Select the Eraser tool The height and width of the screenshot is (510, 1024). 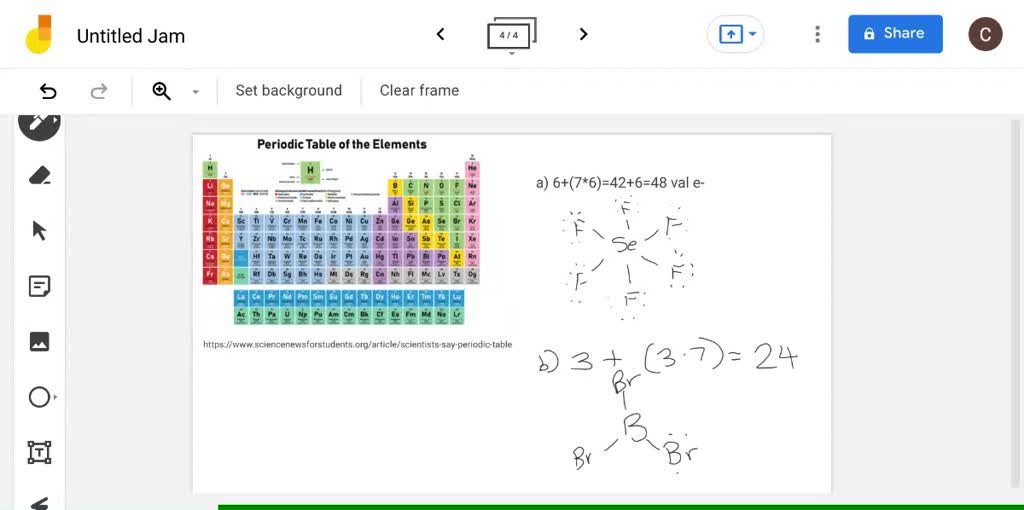(39, 175)
